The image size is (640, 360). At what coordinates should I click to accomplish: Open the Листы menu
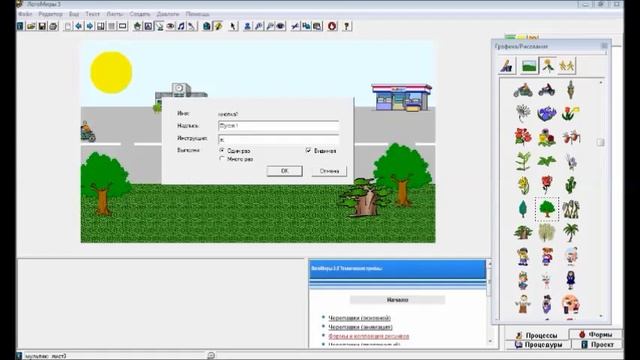[115, 14]
